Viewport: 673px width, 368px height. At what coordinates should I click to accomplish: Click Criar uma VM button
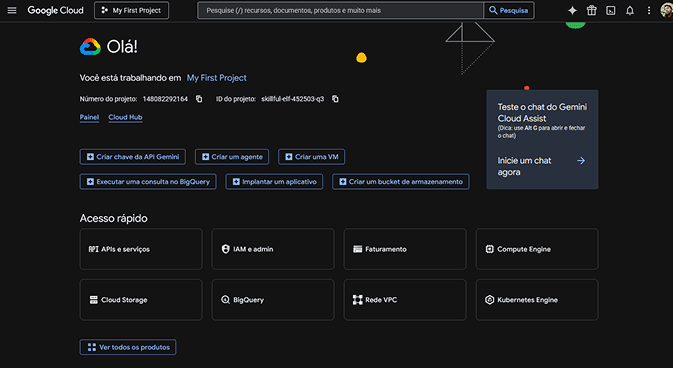click(x=311, y=157)
